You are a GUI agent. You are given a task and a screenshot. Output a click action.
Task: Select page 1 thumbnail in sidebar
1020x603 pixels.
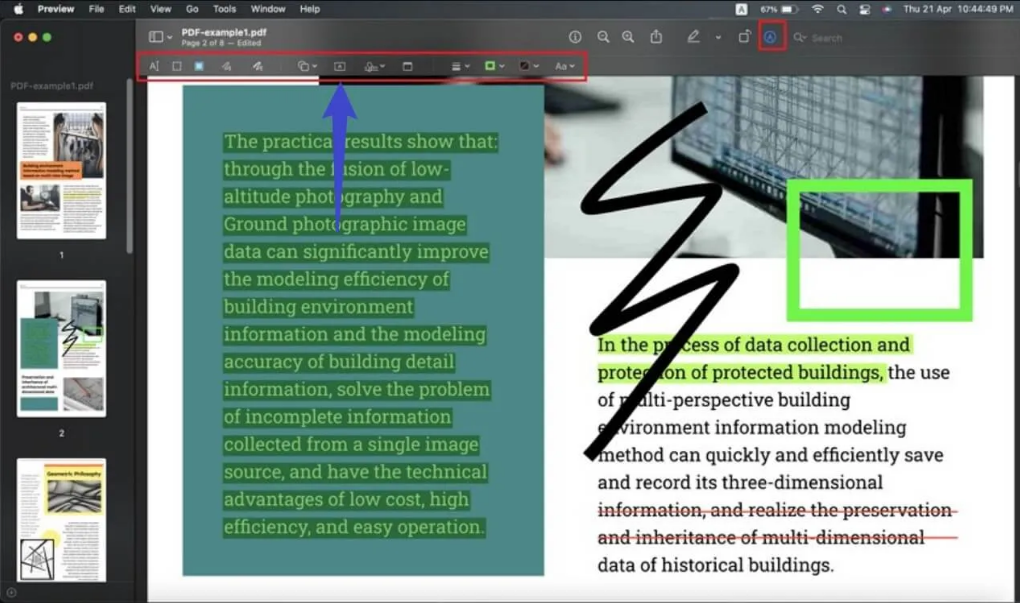(x=61, y=170)
